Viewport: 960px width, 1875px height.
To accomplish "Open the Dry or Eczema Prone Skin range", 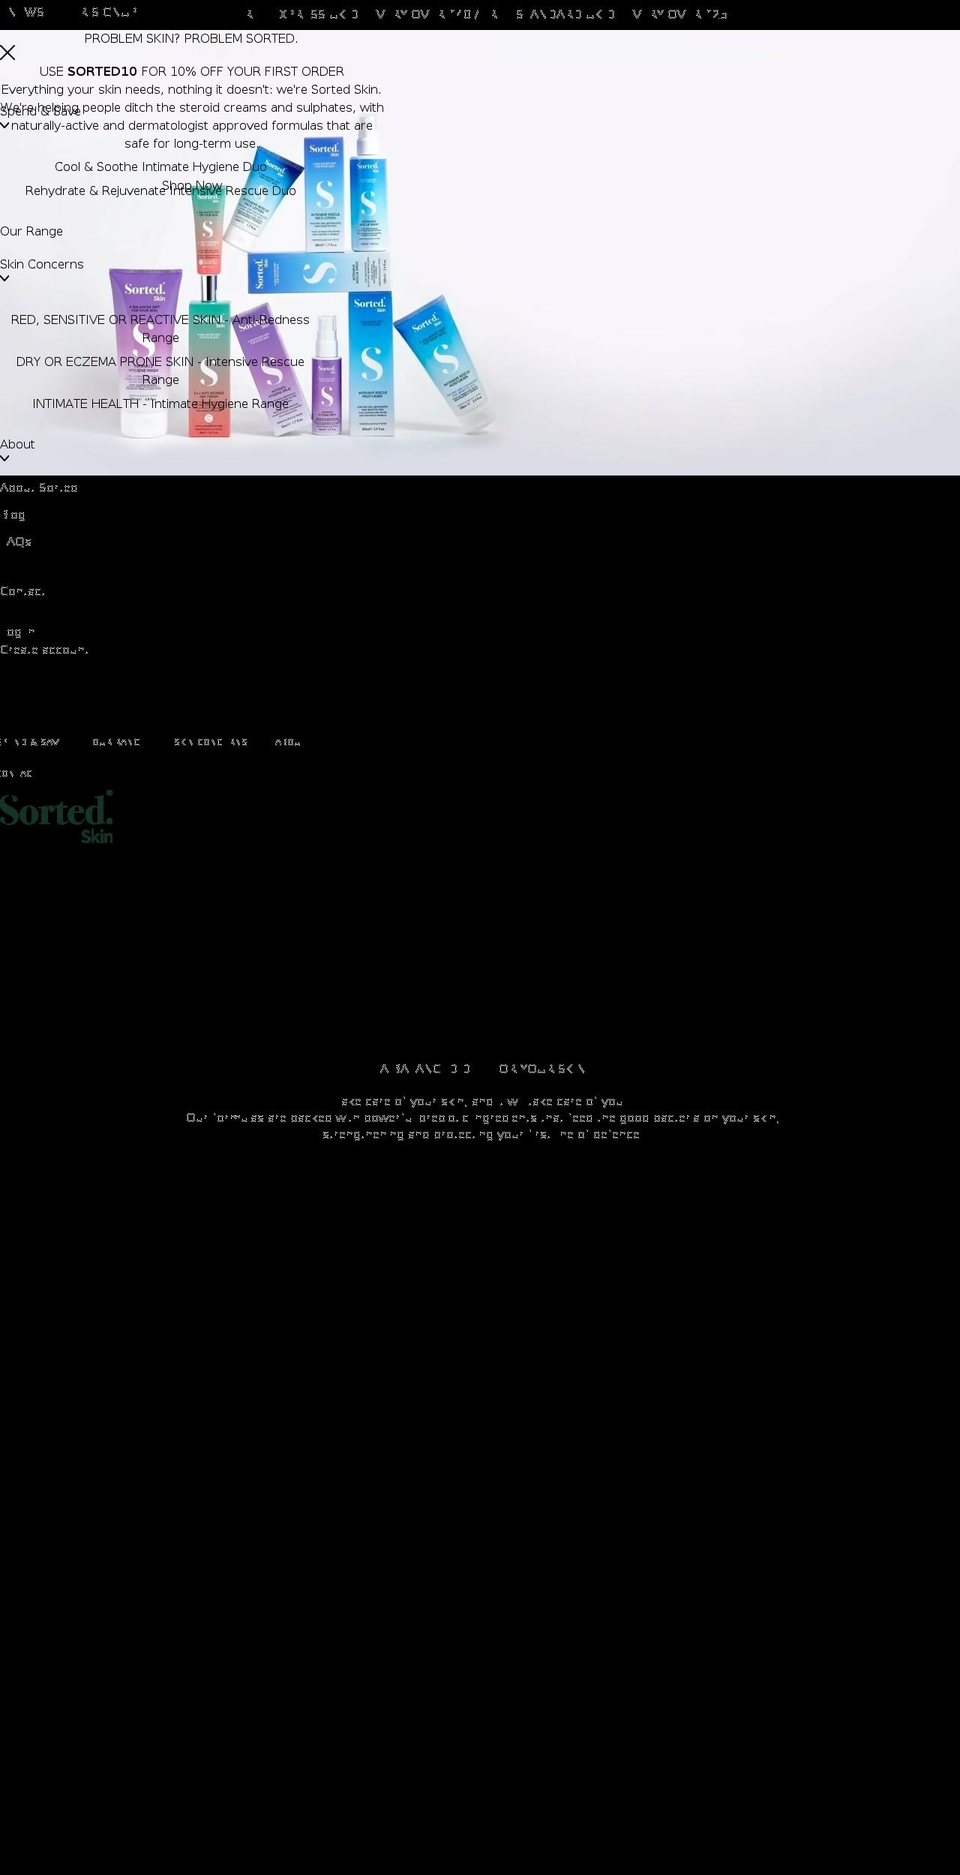I will 160,370.
